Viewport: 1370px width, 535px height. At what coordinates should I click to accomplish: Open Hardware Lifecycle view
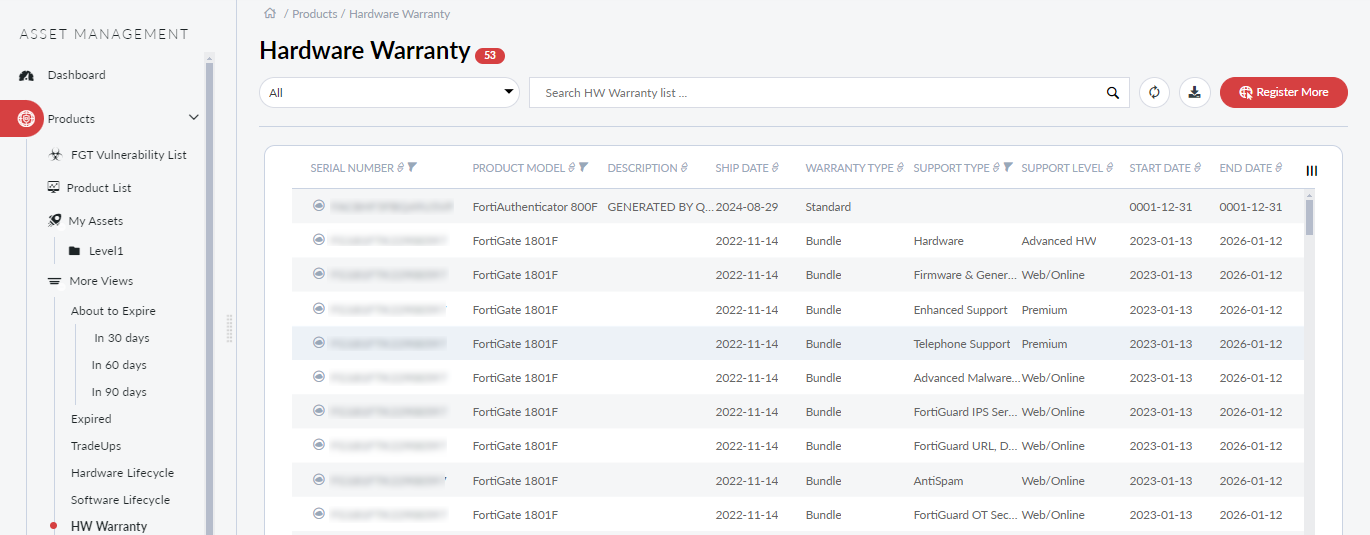coord(122,473)
